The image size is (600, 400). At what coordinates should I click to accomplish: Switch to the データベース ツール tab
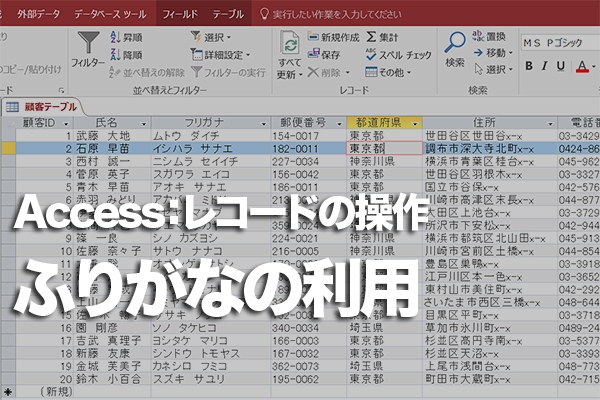(110, 14)
